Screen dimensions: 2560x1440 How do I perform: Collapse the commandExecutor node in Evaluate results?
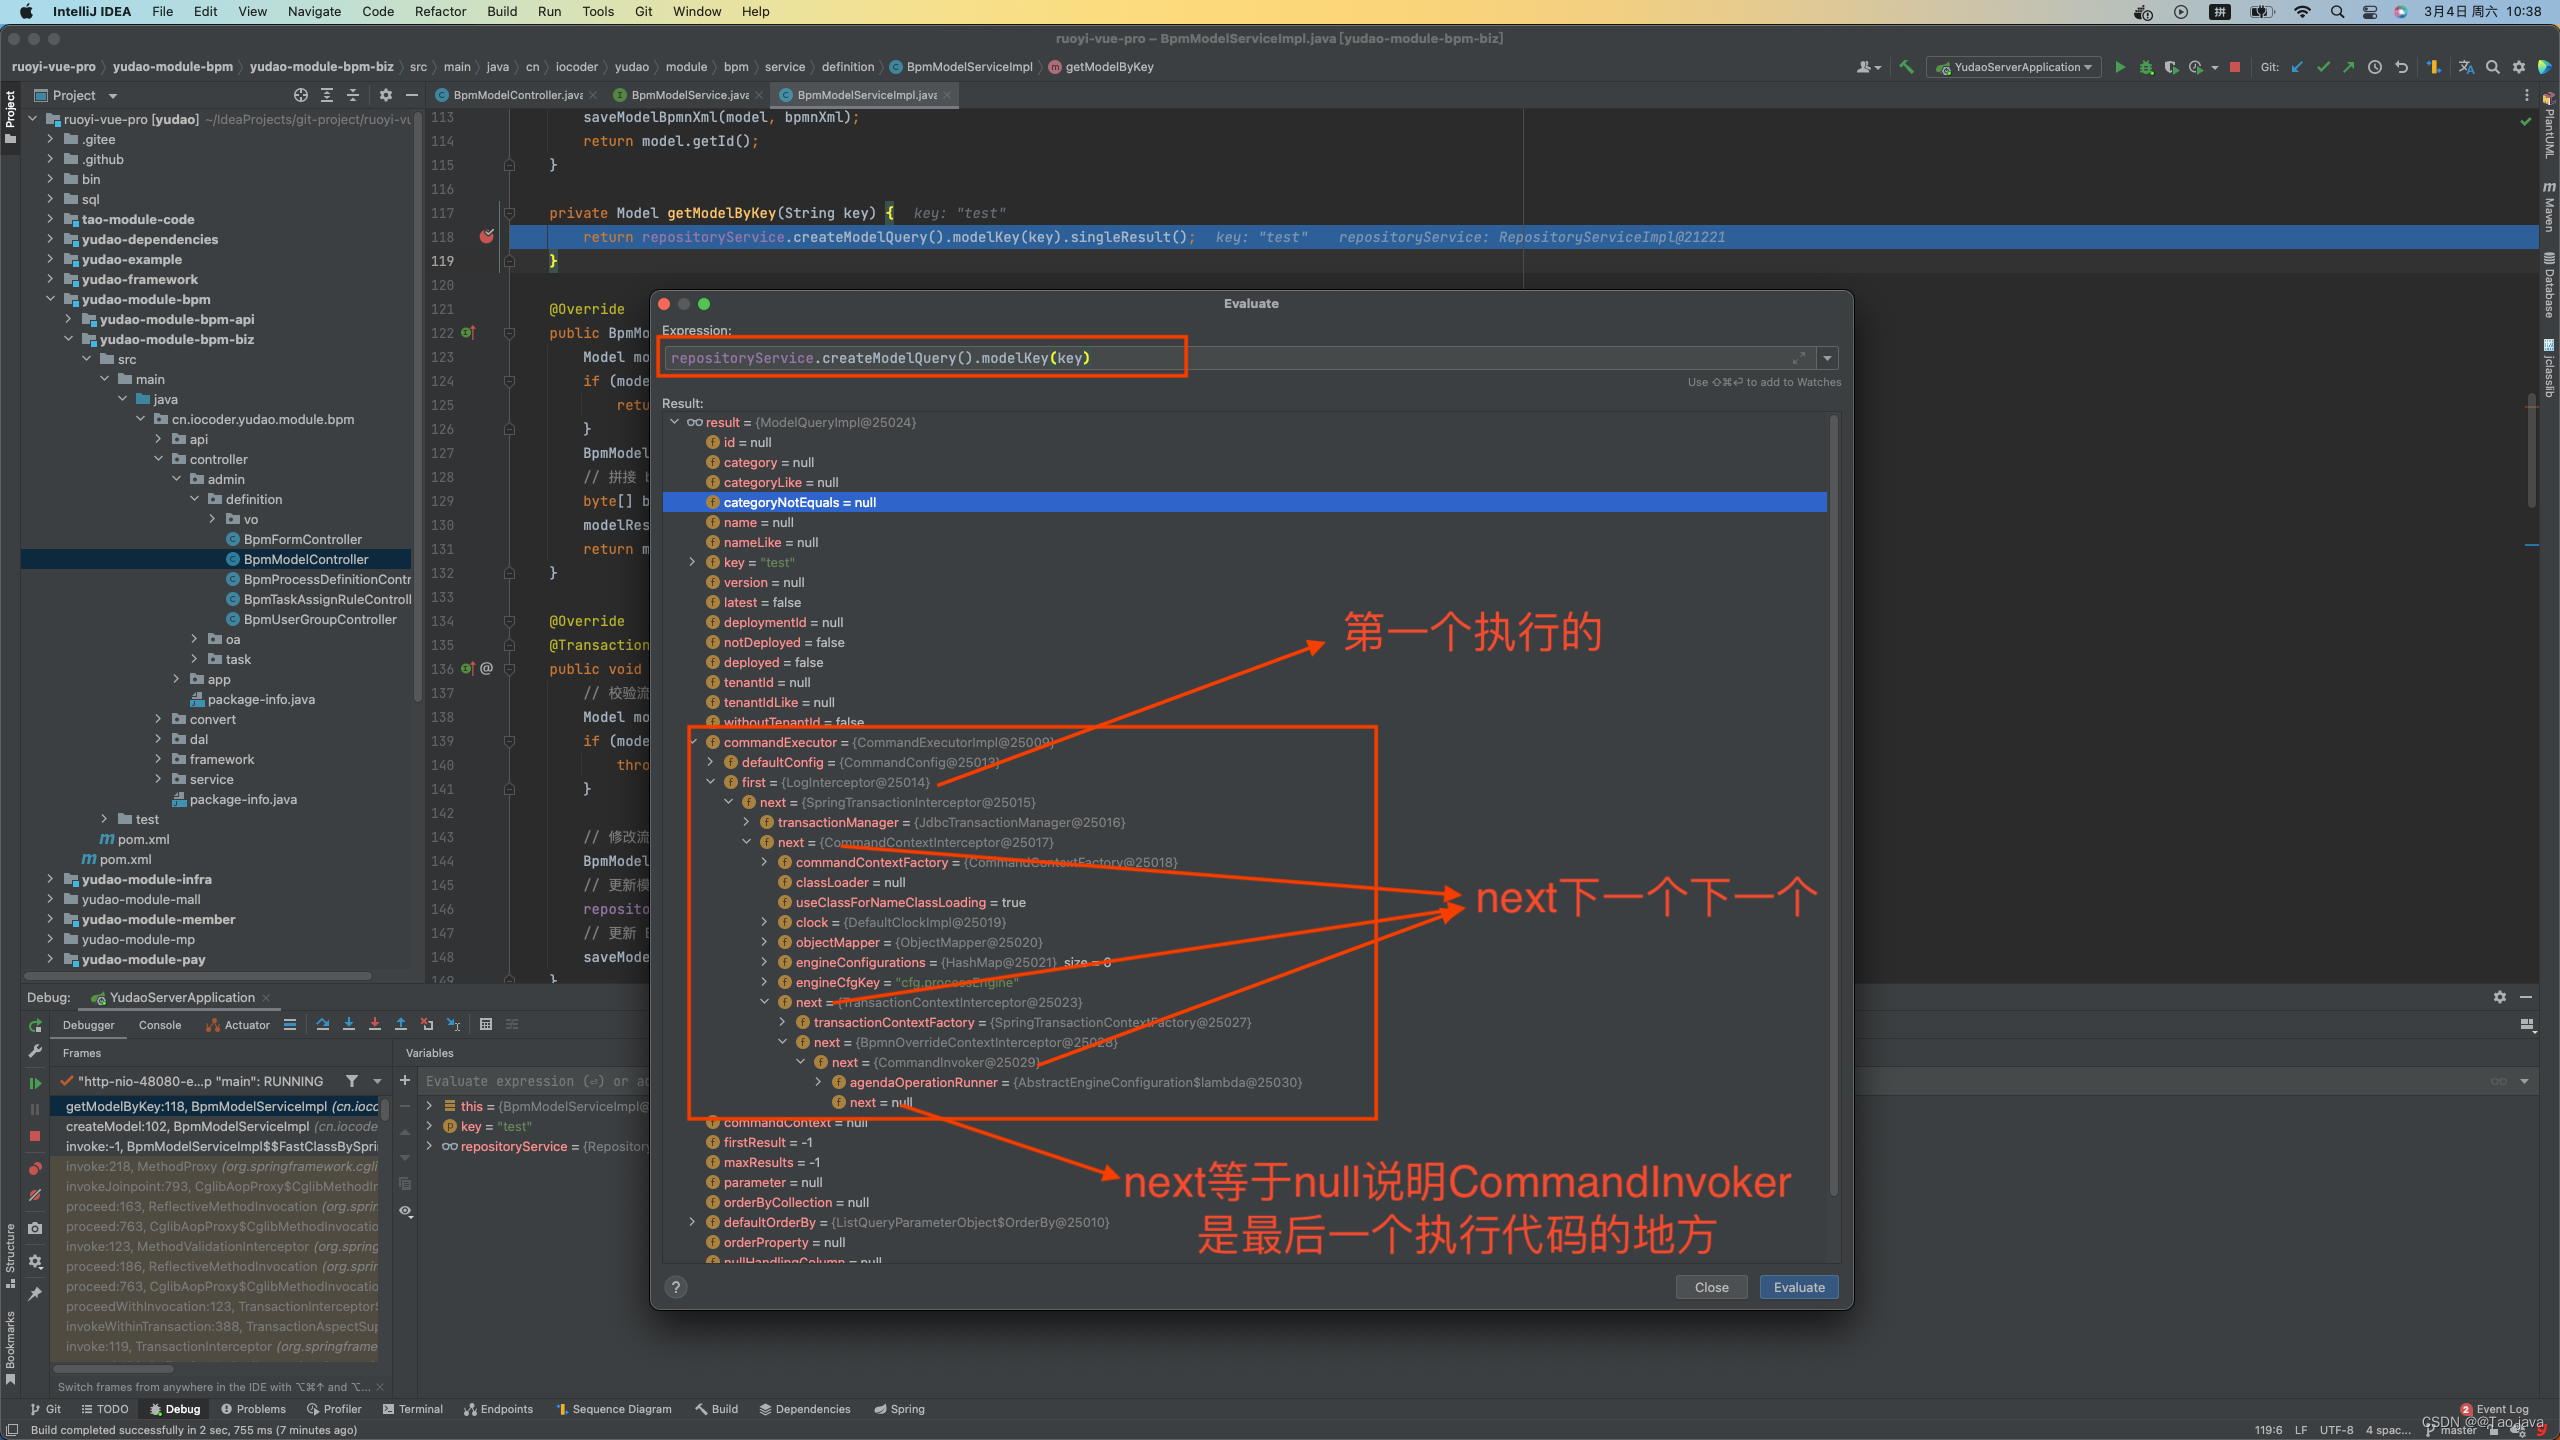tap(693, 742)
